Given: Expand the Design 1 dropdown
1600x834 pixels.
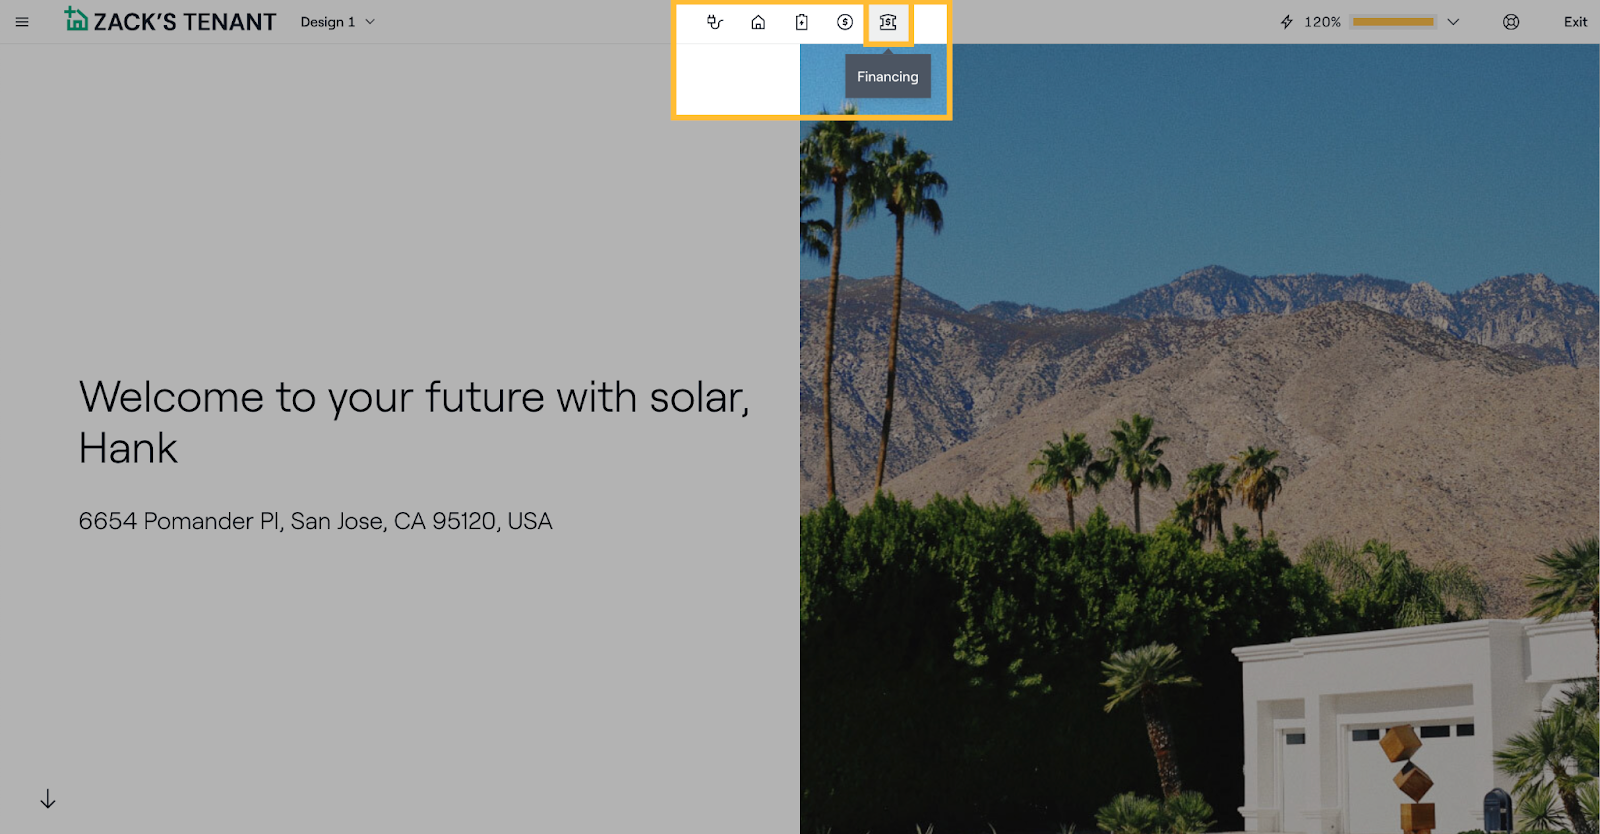Looking at the screenshot, I should point(338,22).
